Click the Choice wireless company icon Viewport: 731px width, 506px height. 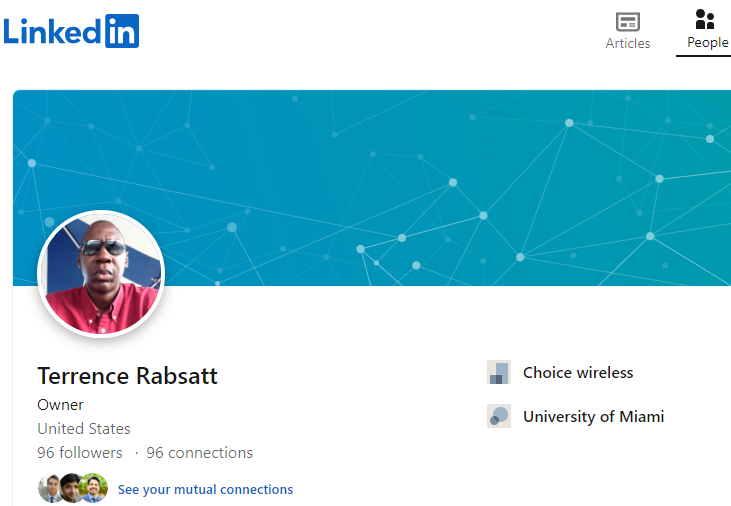coord(499,372)
